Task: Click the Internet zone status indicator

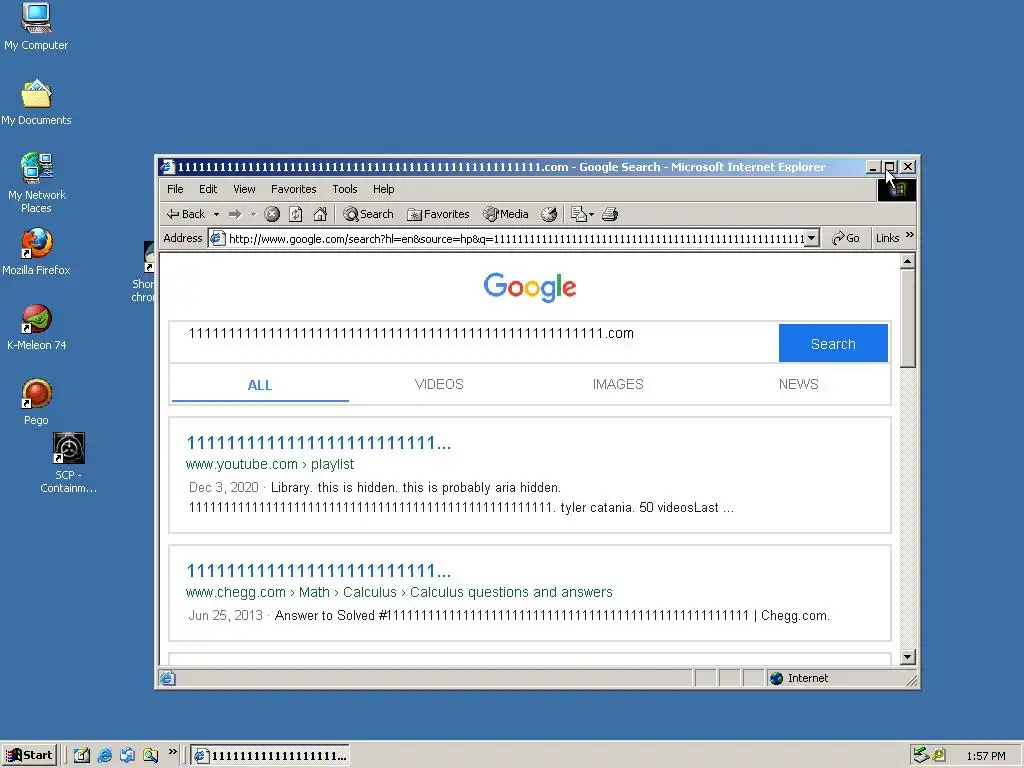Action: click(x=799, y=679)
